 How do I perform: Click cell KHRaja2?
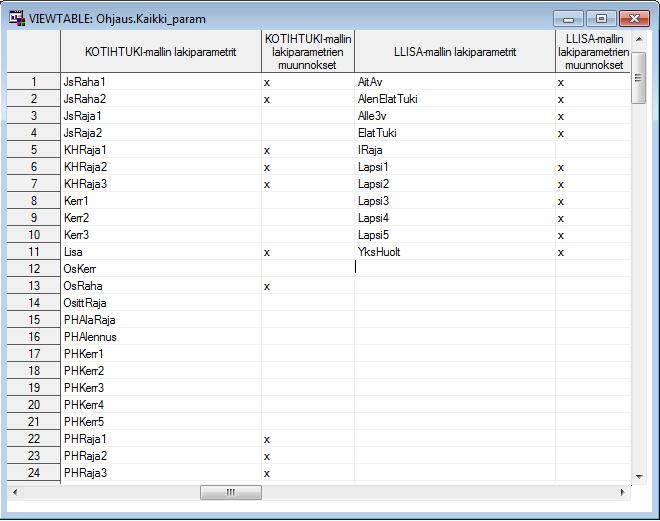(161, 167)
